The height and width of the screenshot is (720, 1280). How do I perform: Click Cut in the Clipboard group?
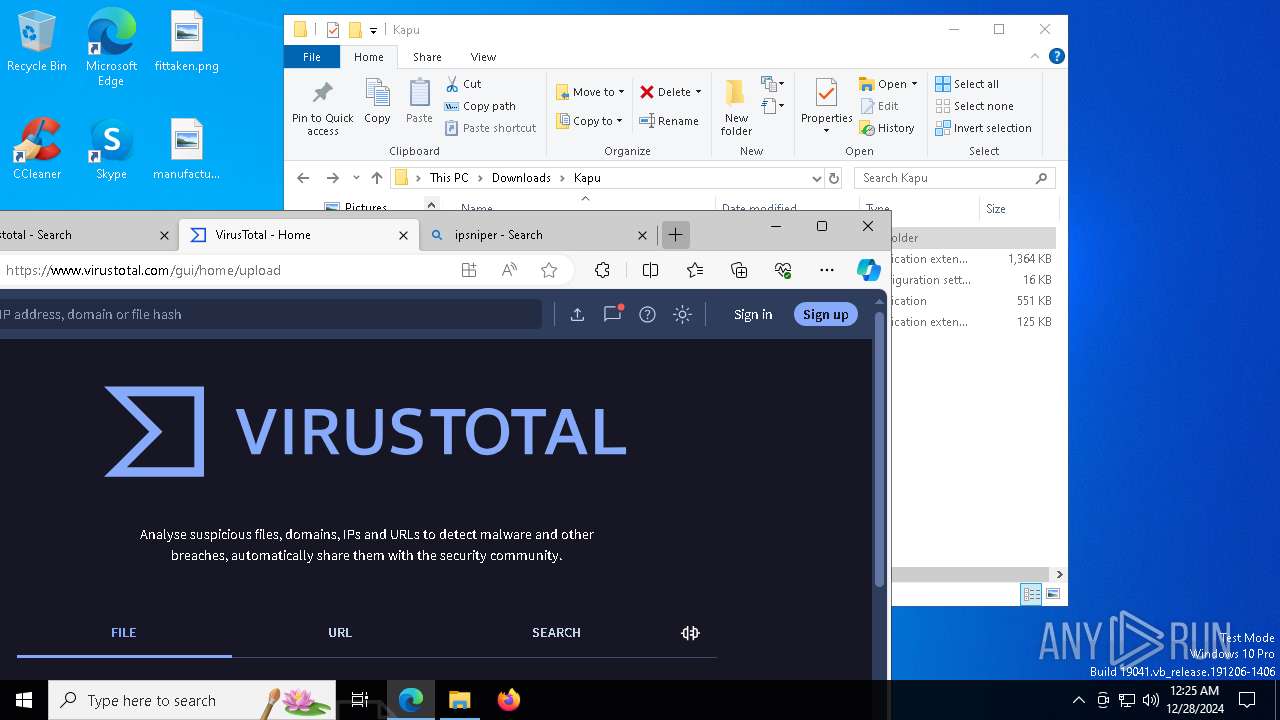(463, 84)
